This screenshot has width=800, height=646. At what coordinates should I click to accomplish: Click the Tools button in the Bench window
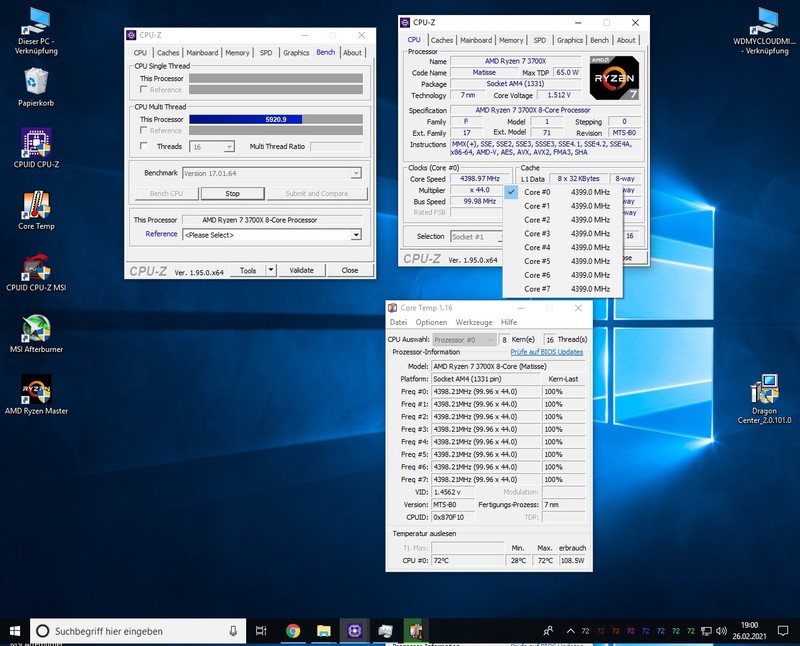point(248,270)
